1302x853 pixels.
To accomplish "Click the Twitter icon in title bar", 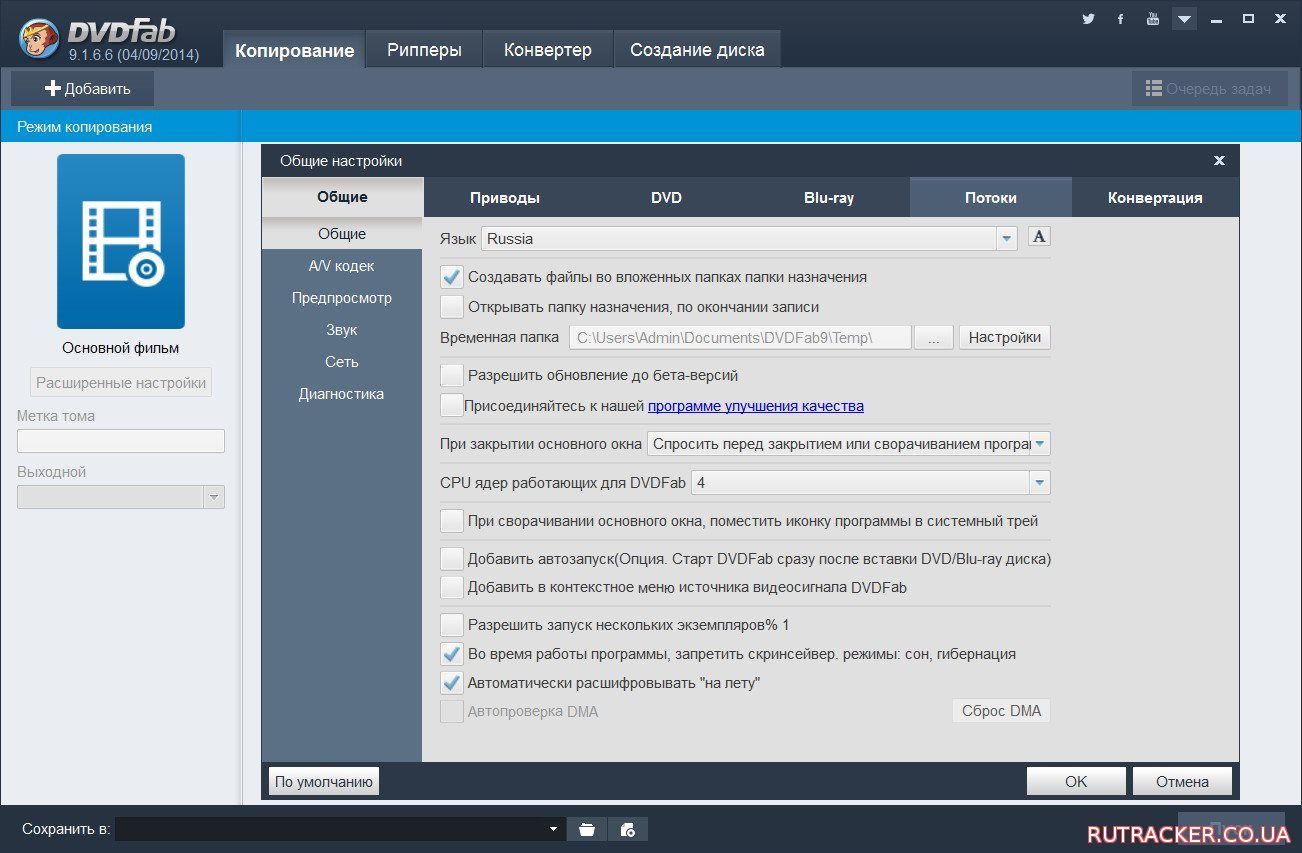I will coord(1088,19).
